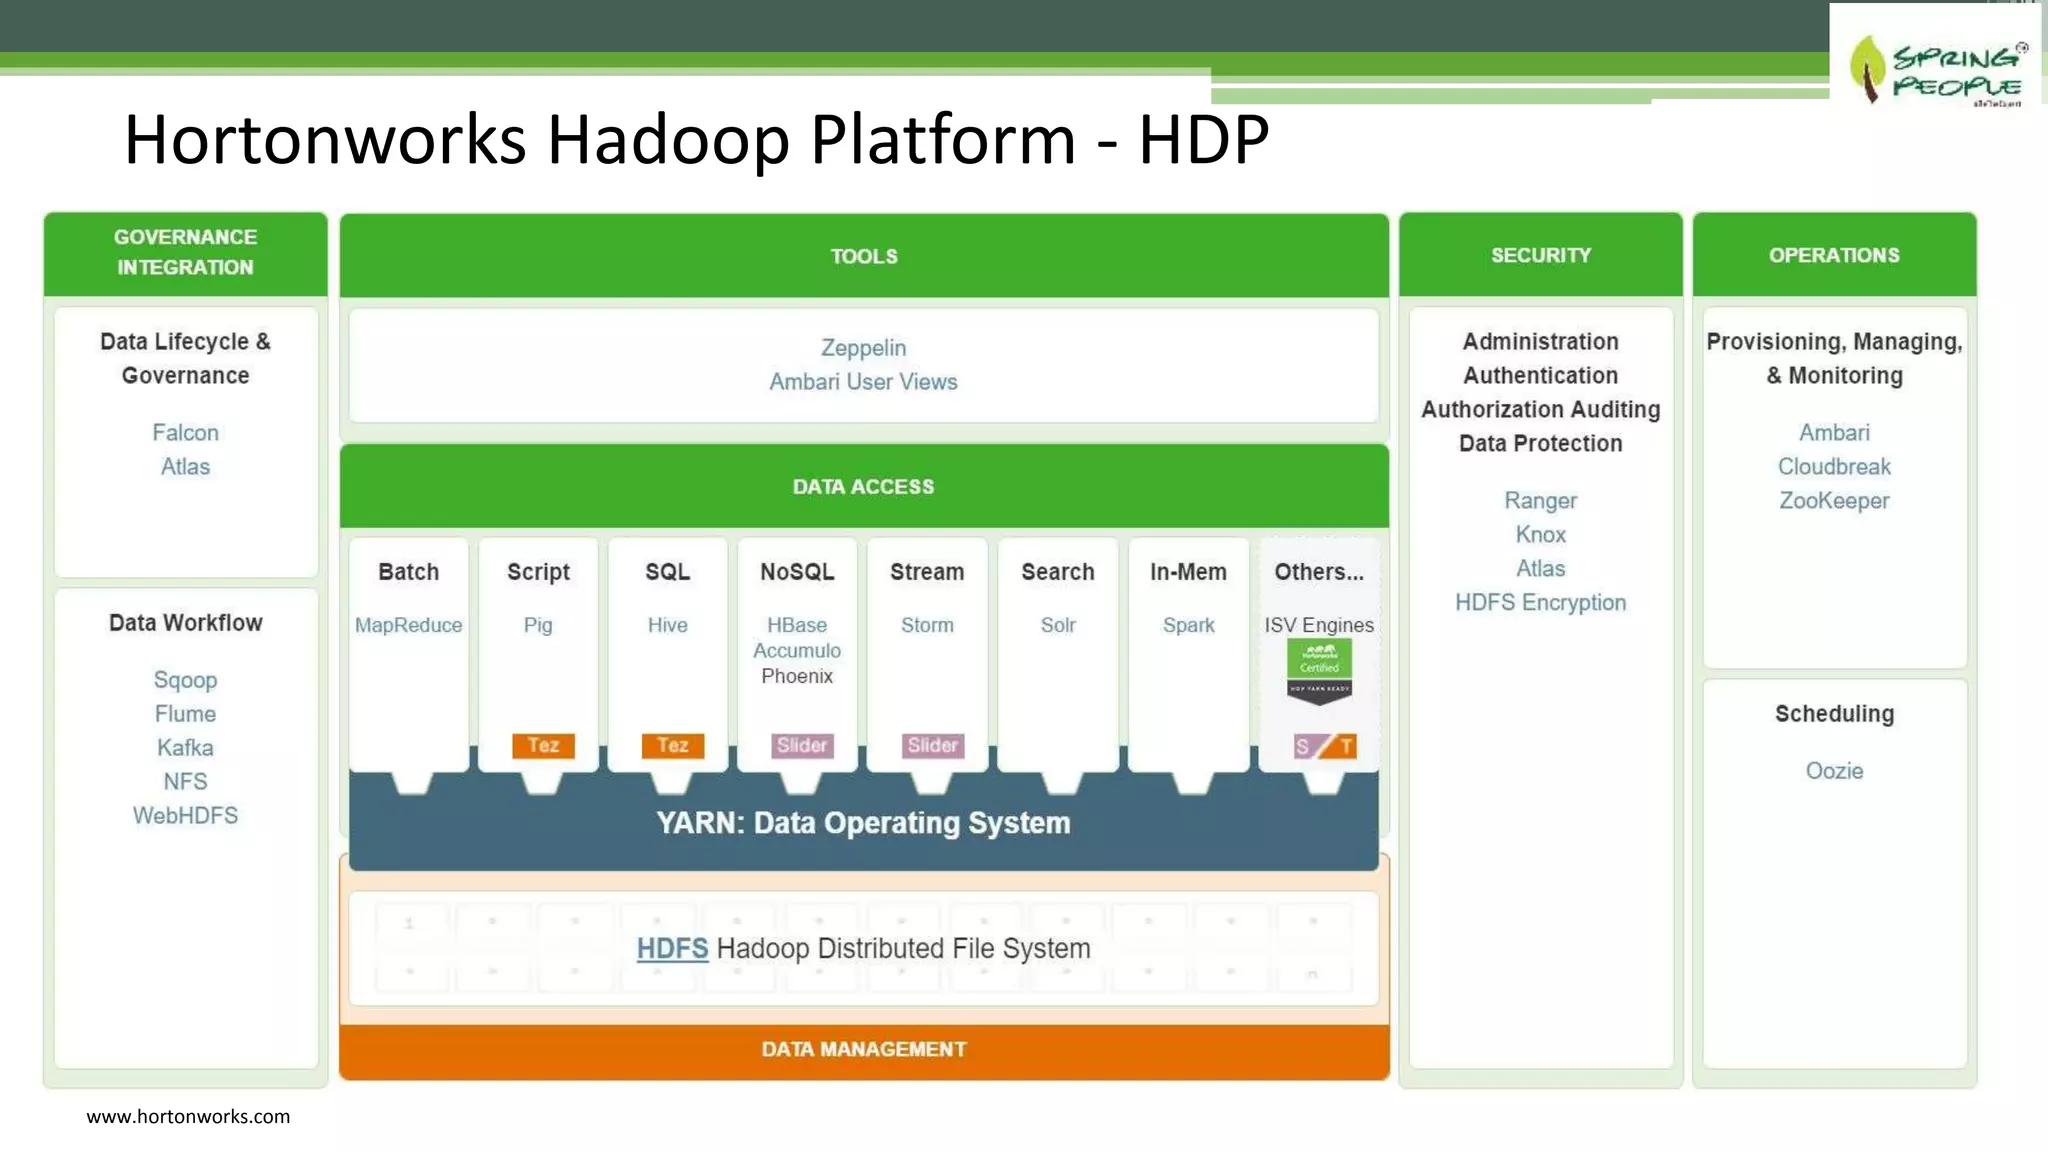Select the Security header
2048x1152 pixels.
click(1540, 254)
